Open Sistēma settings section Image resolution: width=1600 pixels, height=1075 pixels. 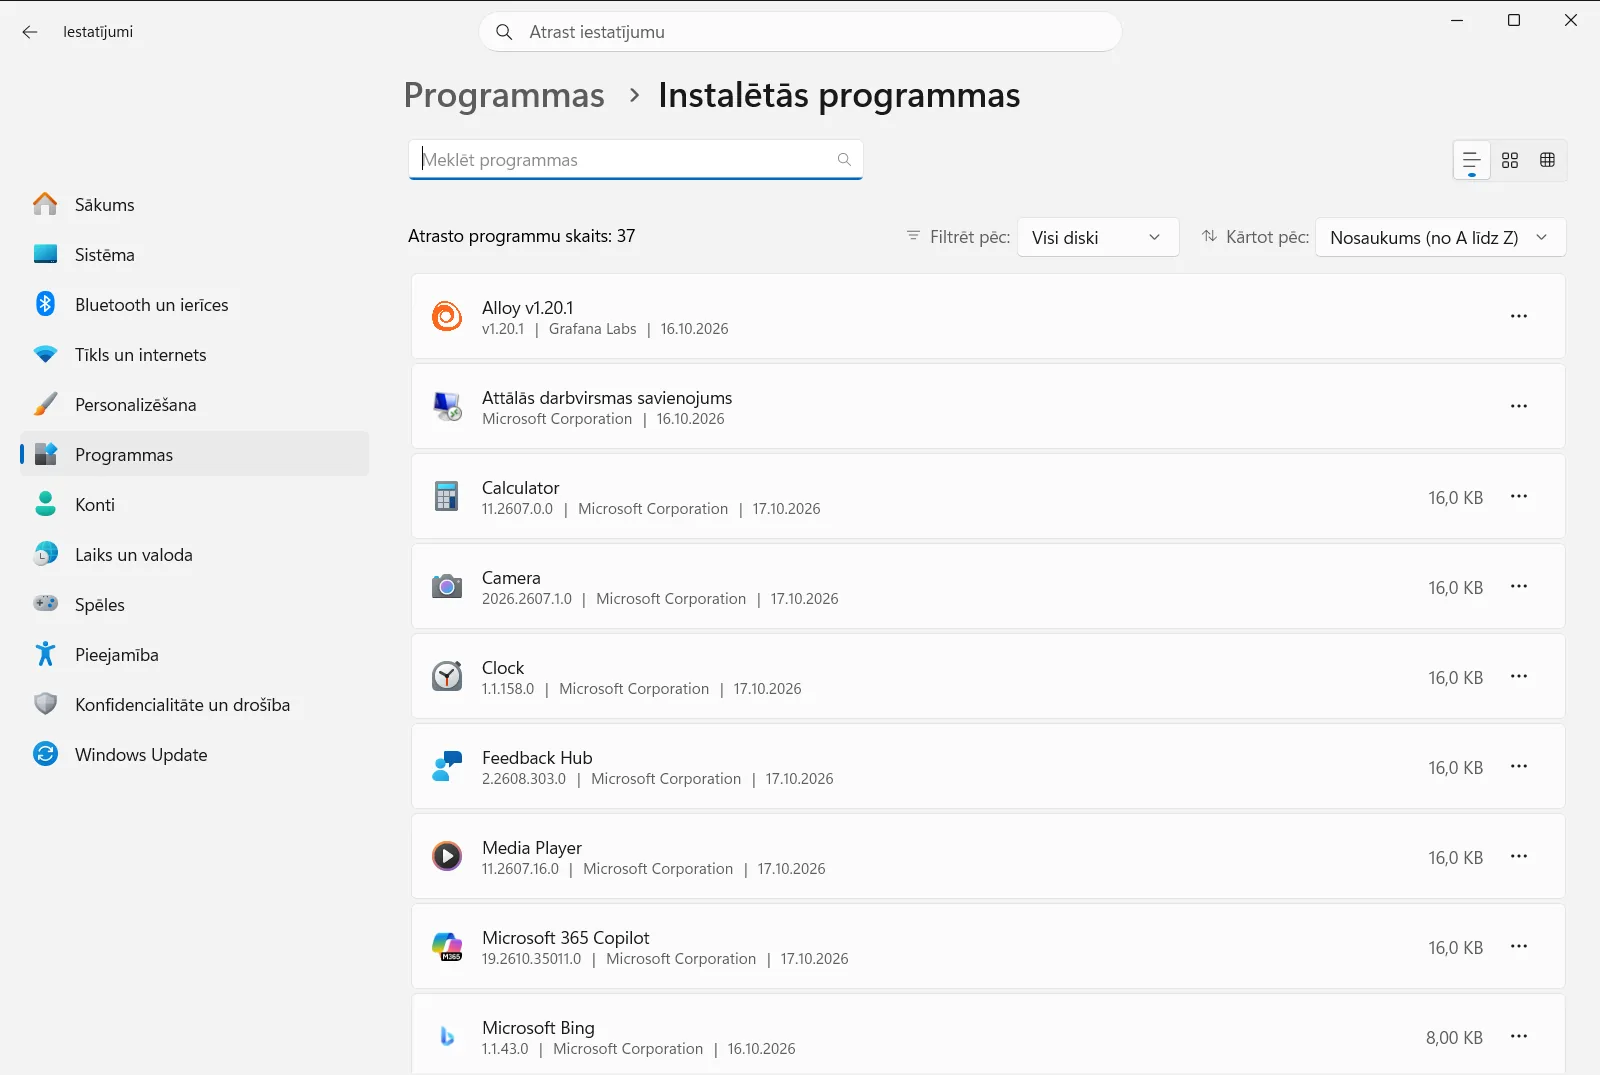[194, 254]
